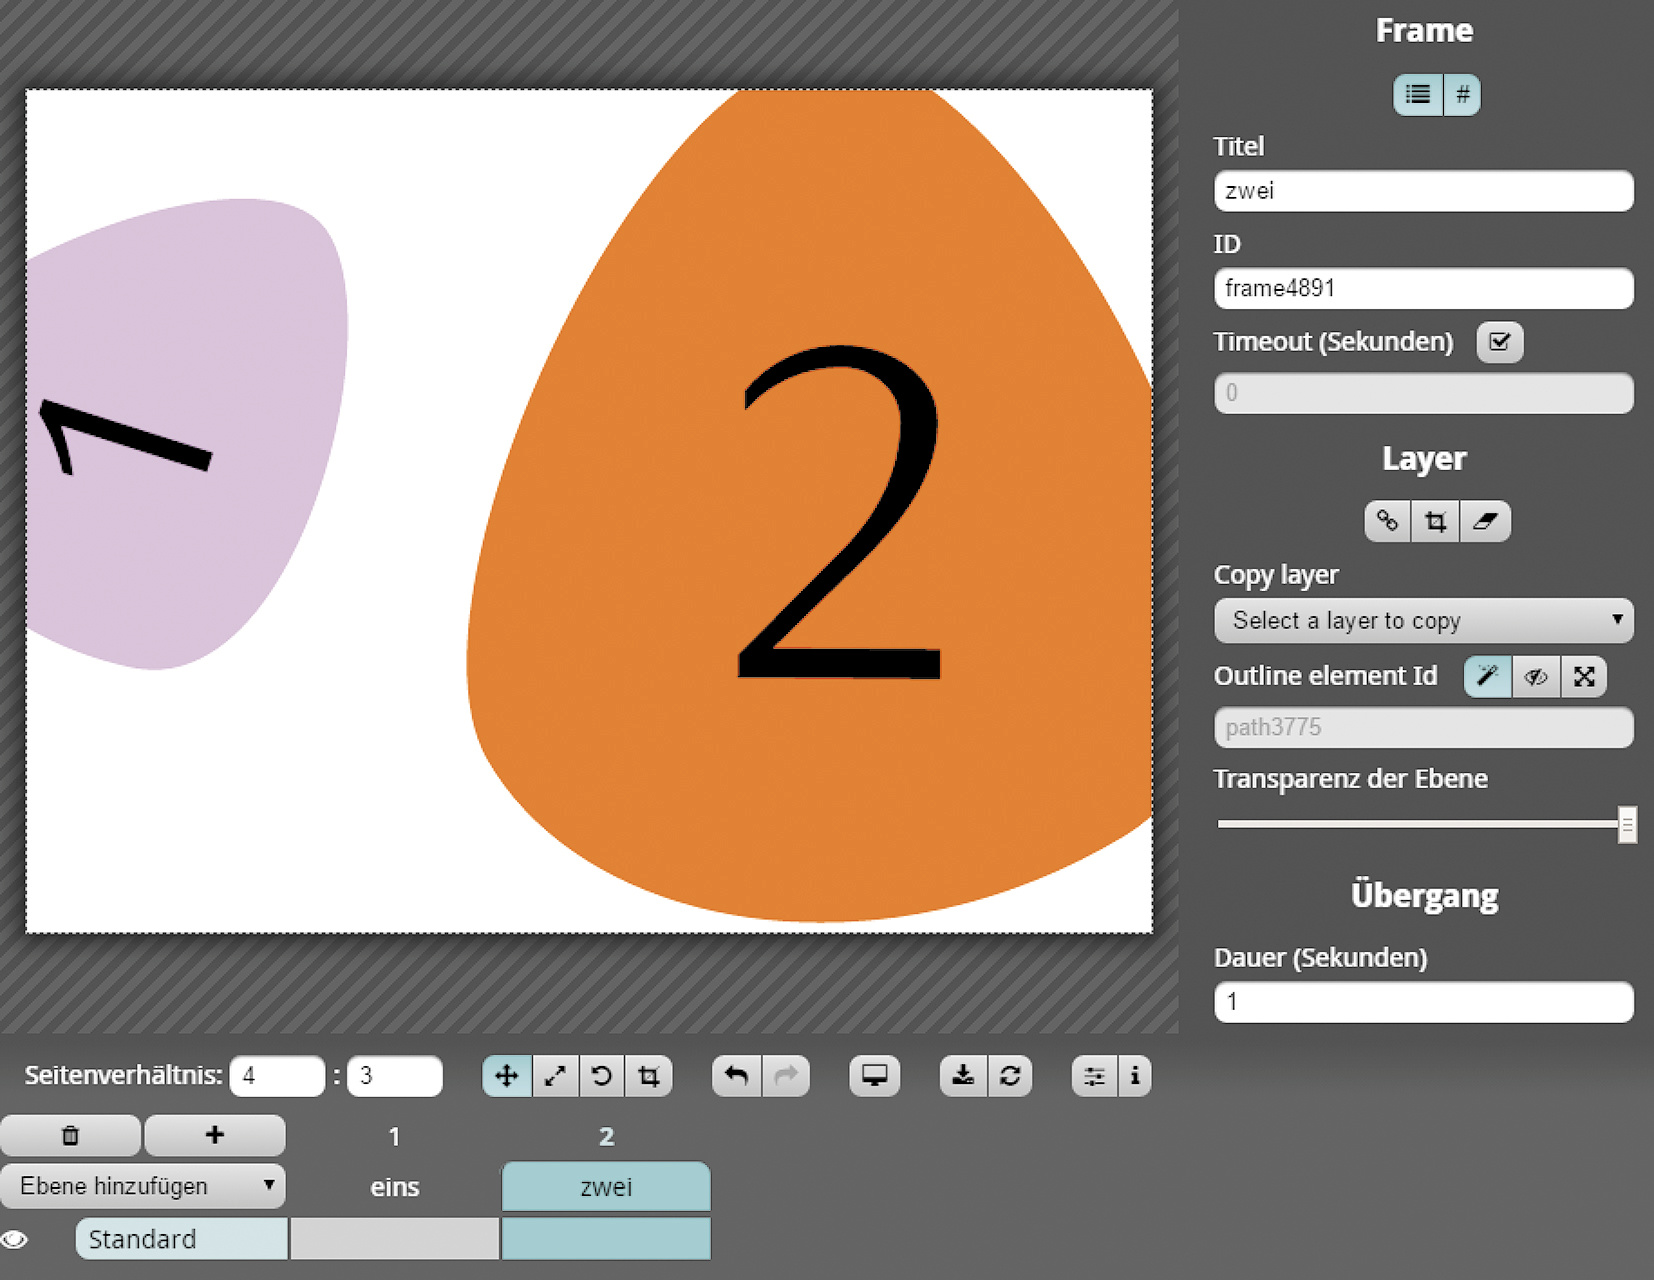Click the fit to outline element icon
The width and height of the screenshot is (1654, 1280).
coord(1584,677)
